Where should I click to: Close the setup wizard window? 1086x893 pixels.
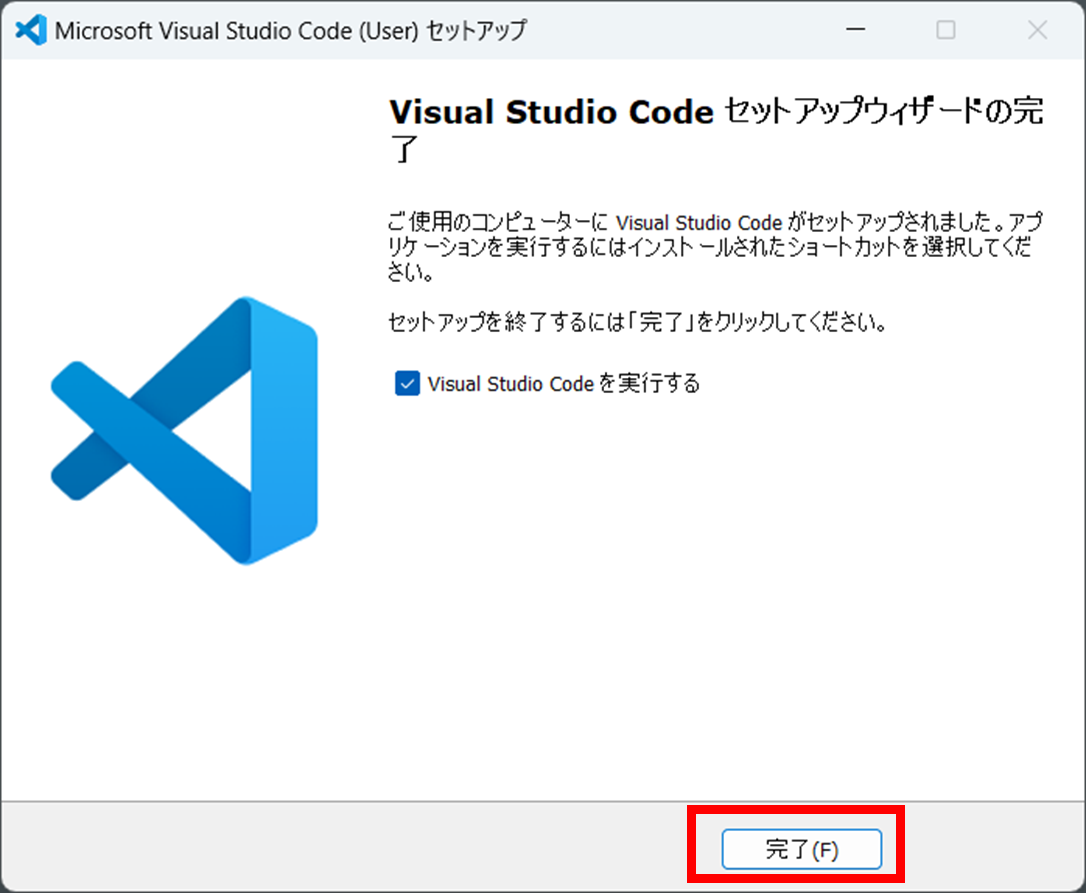(1037, 30)
